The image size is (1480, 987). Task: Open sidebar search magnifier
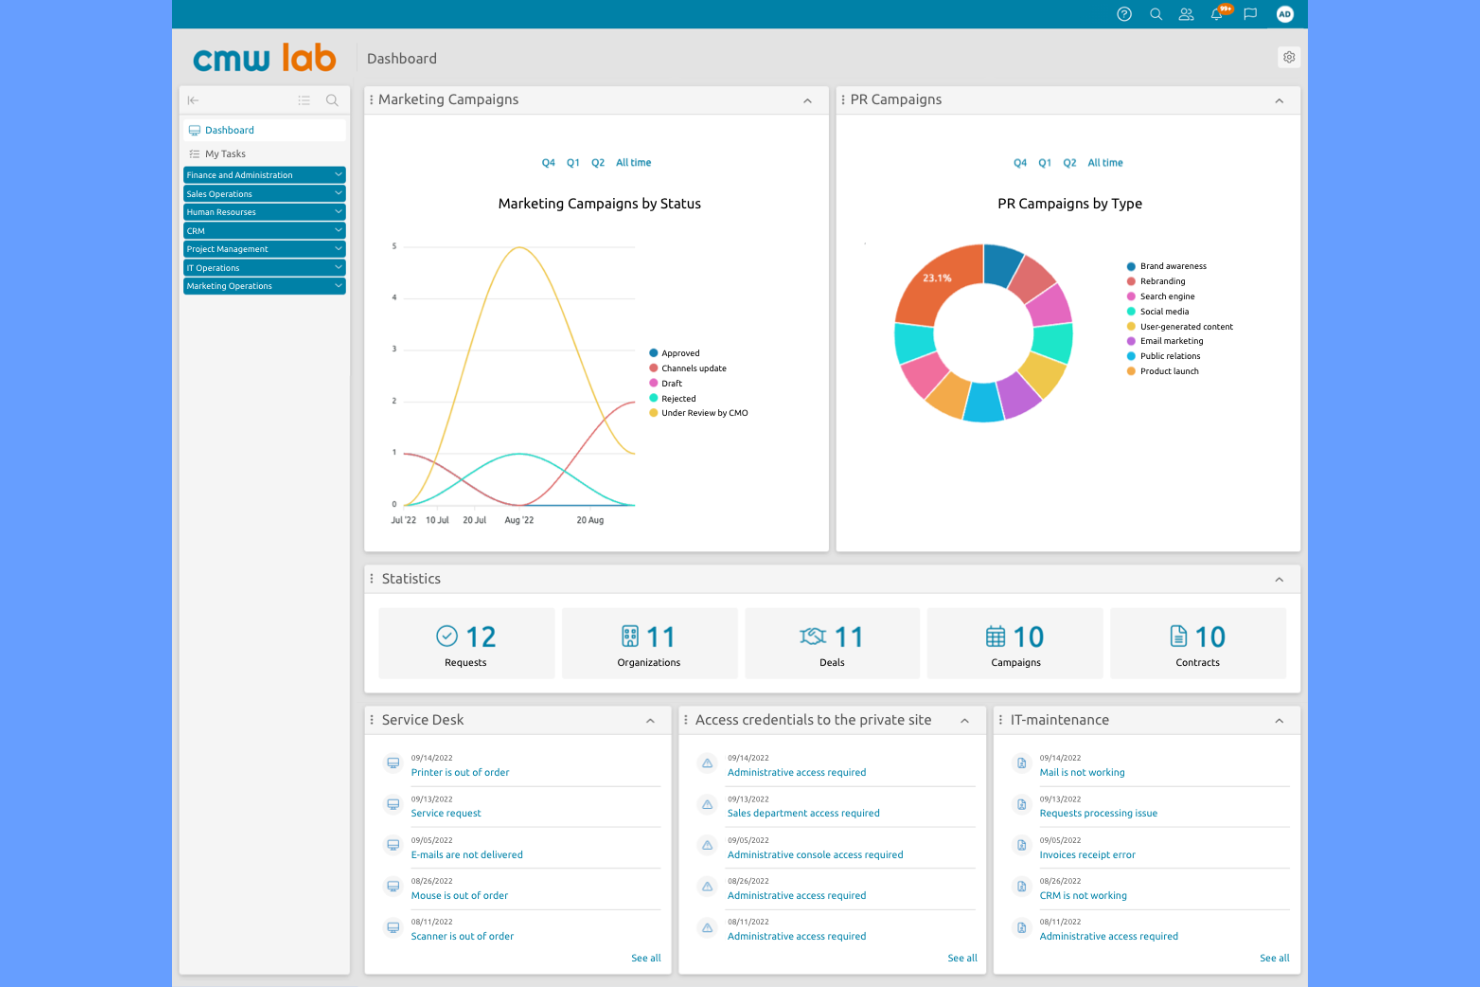tap(332, 100)
